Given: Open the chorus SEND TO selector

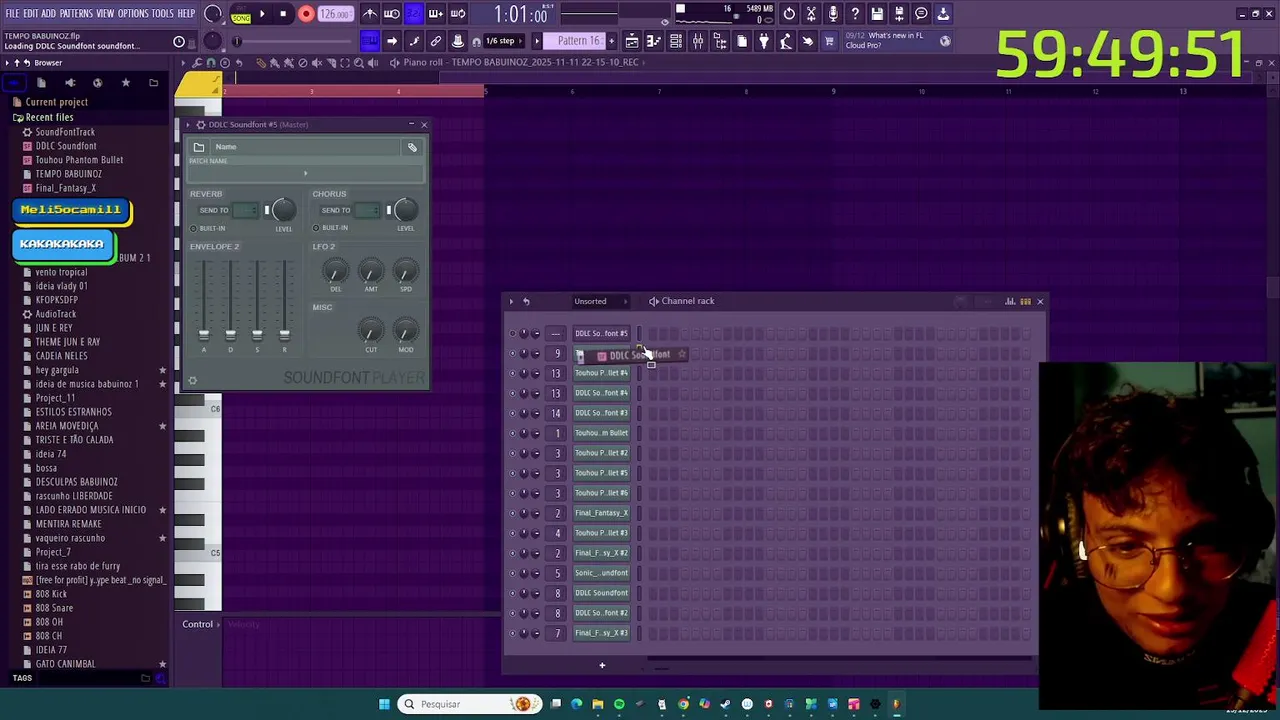Looking at the screenshot, I should click(x=367, y=210).
